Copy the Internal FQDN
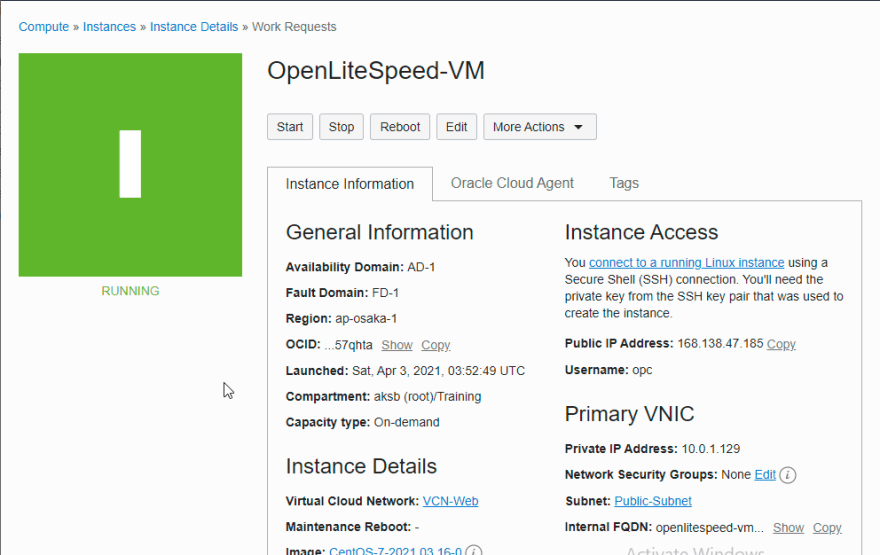Screen dimensions: 880x555 827,528
